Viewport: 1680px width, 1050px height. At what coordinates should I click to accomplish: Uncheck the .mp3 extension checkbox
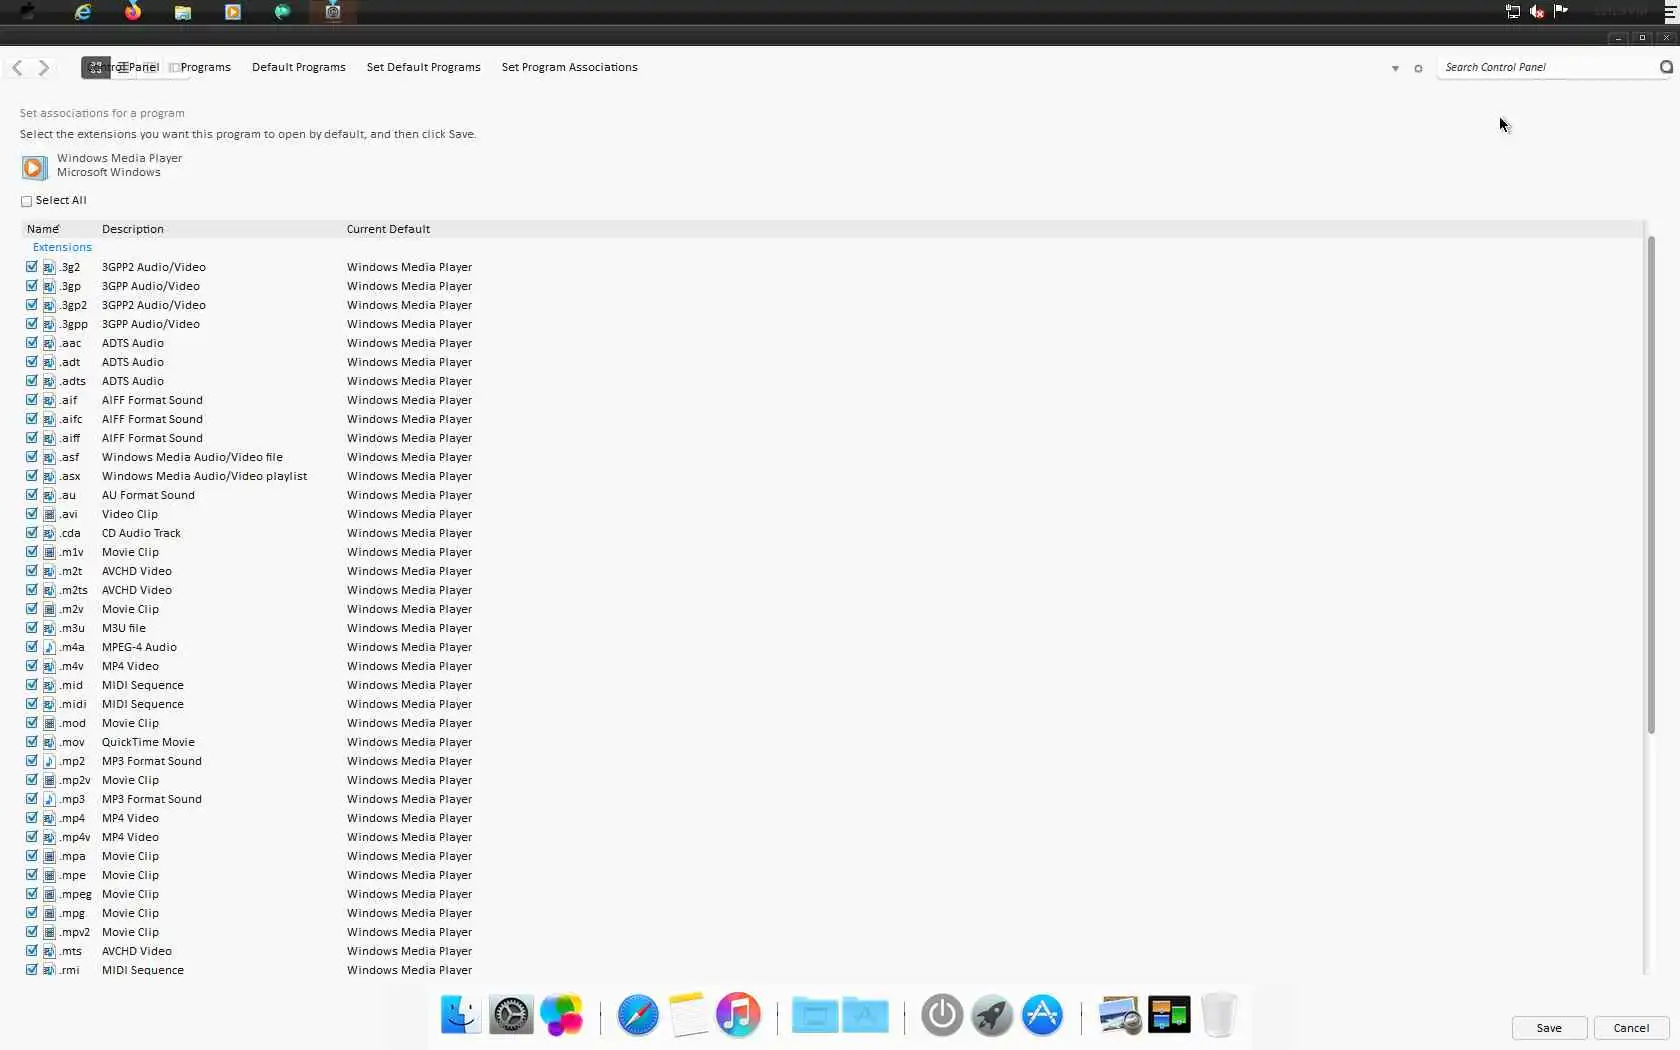tap(32, 799)
